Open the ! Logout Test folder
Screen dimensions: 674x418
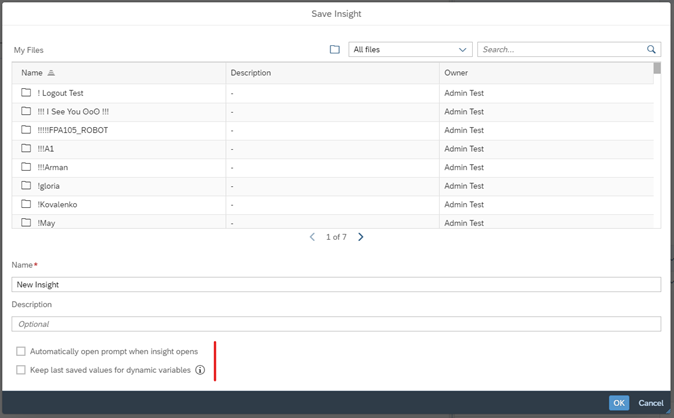60,93
